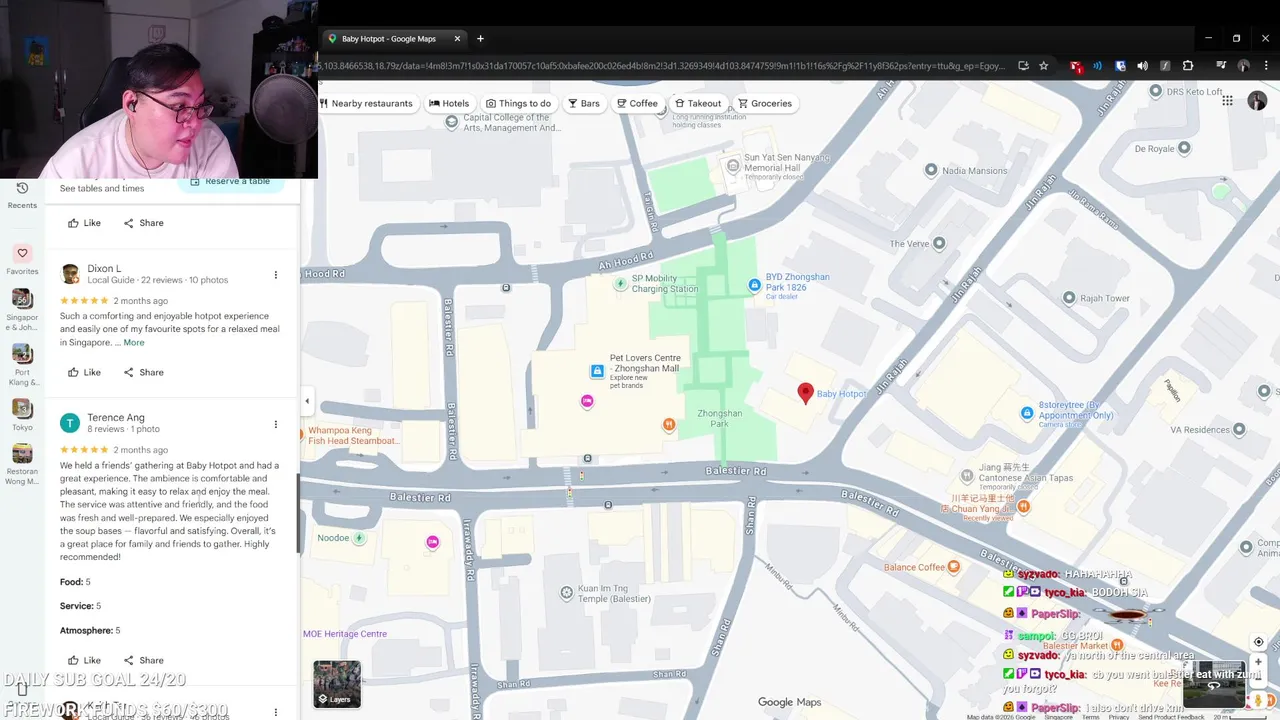This screenshot has width=1280, height=720.
Task: Open the Privacy link in map footer
Action: coord(1119,717)
